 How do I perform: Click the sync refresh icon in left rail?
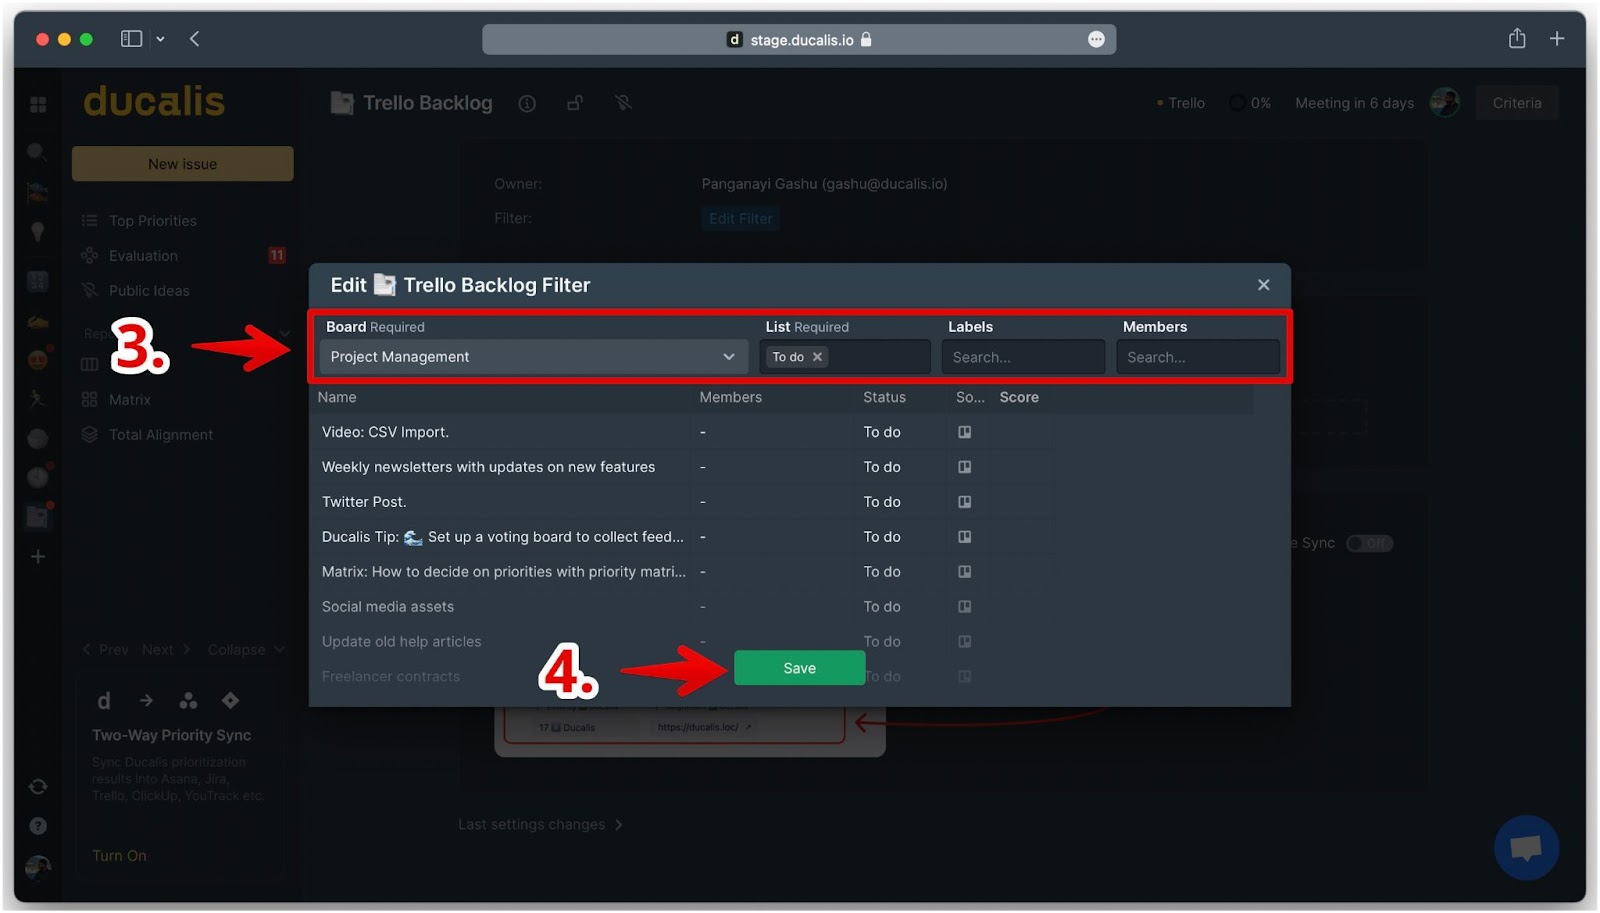pyautogui.click(x=38, y=787)
